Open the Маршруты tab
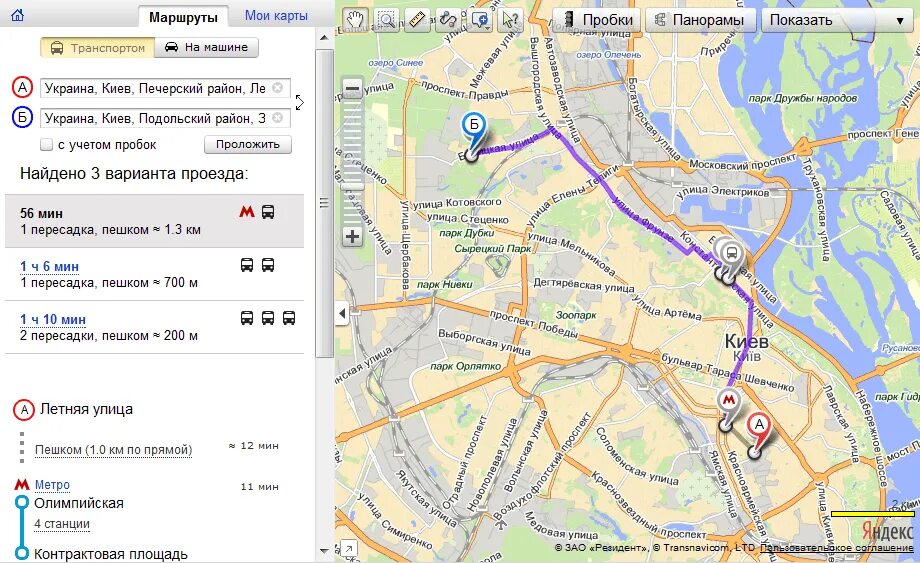 click(183, 17)
